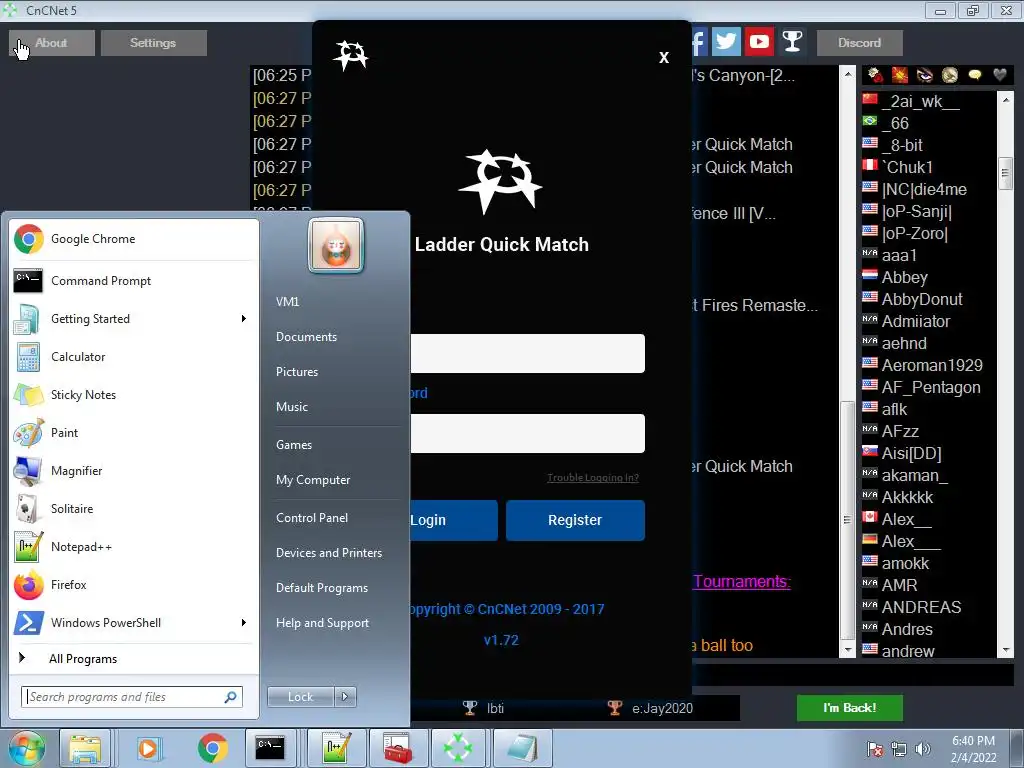Click the volume speaker tray icon

coord(923,749)
